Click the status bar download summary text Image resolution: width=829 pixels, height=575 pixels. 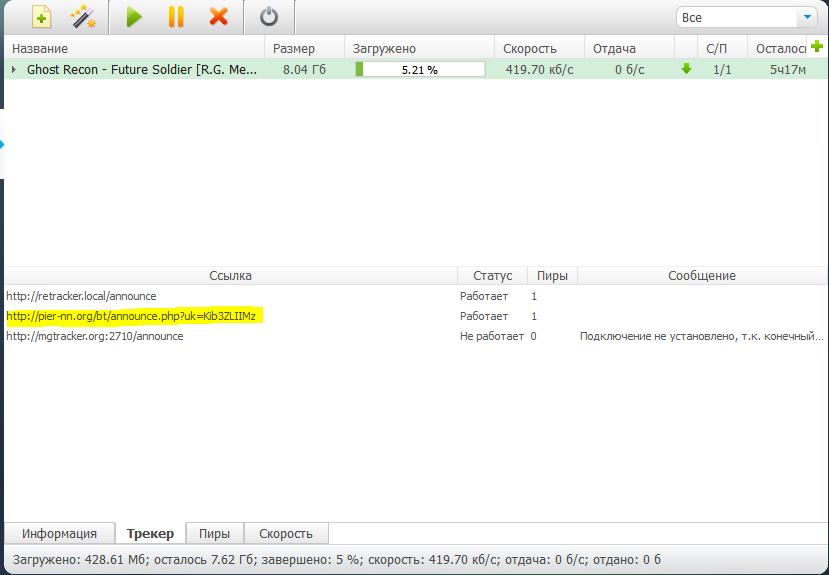[x=337, y=559]
